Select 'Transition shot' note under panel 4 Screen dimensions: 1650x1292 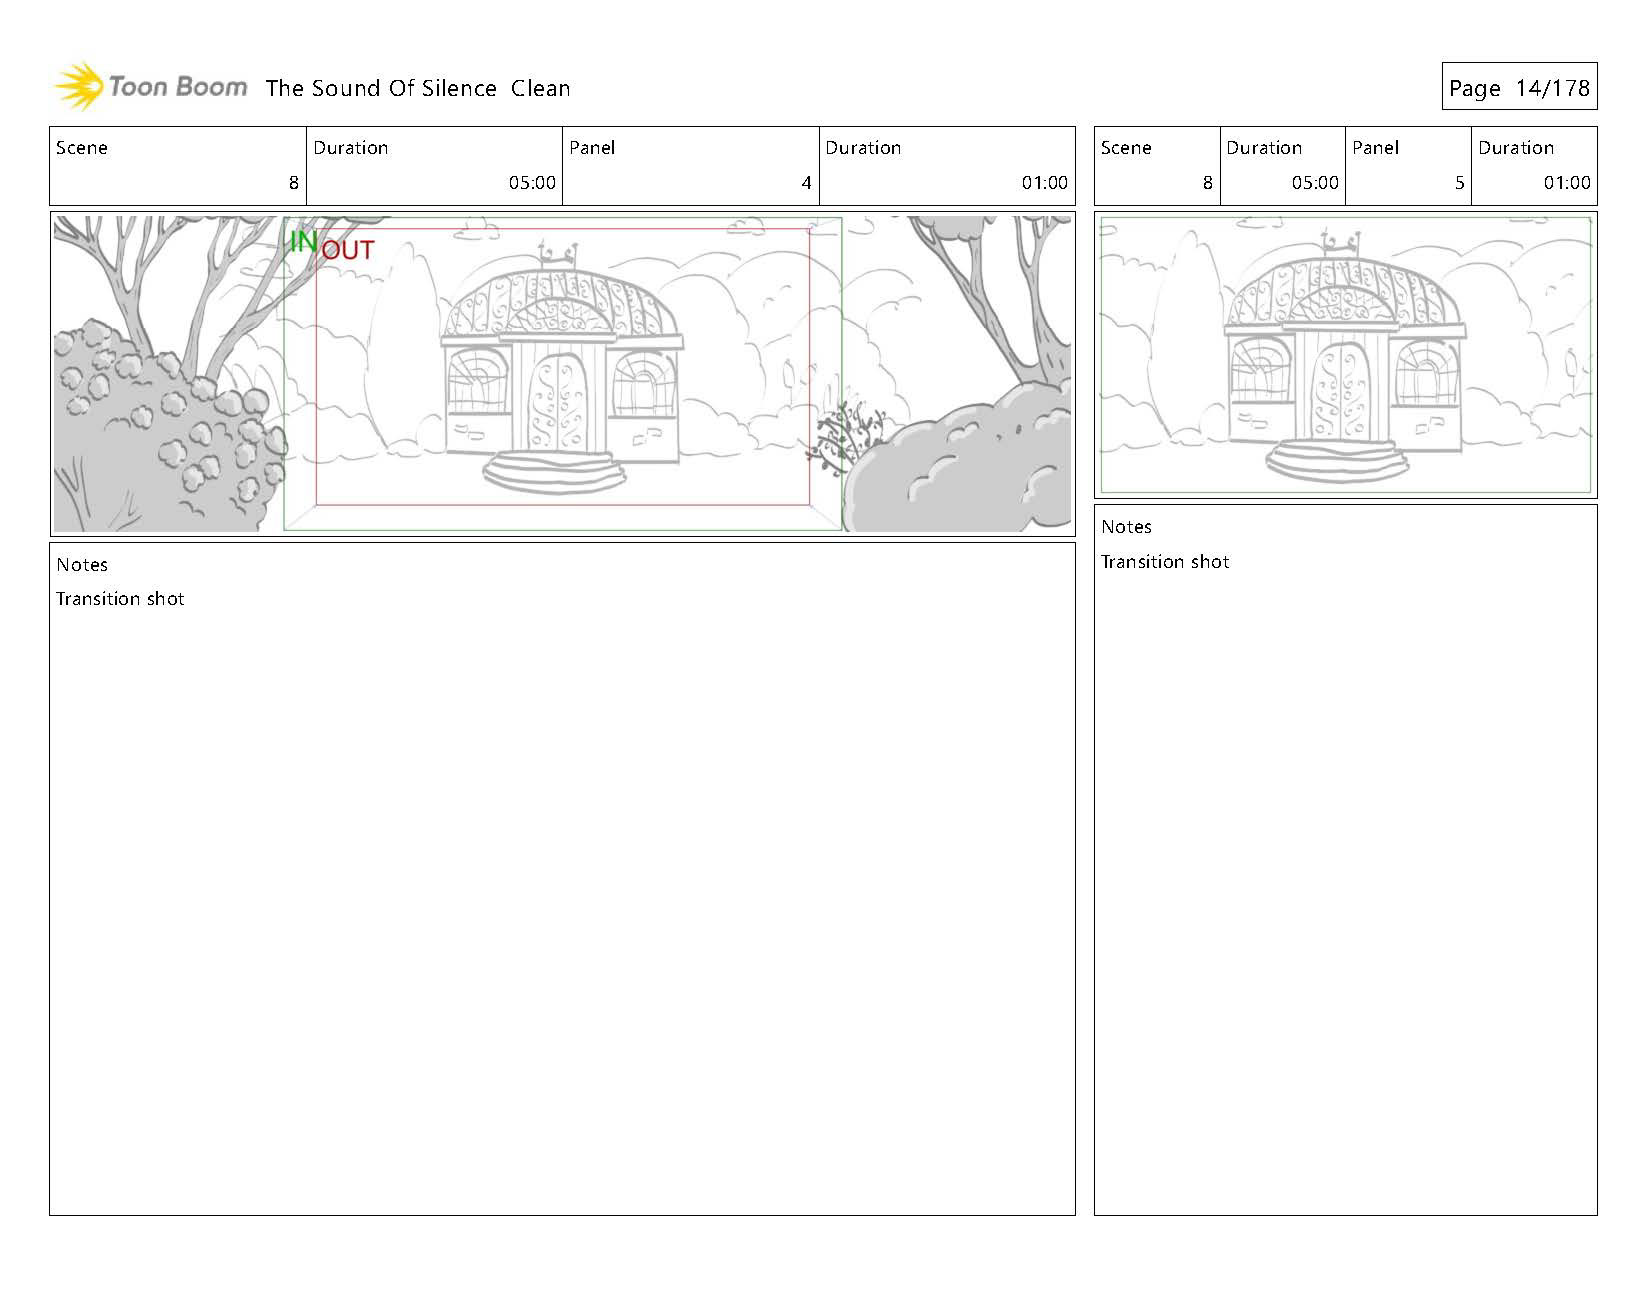(x=120, y=599)
